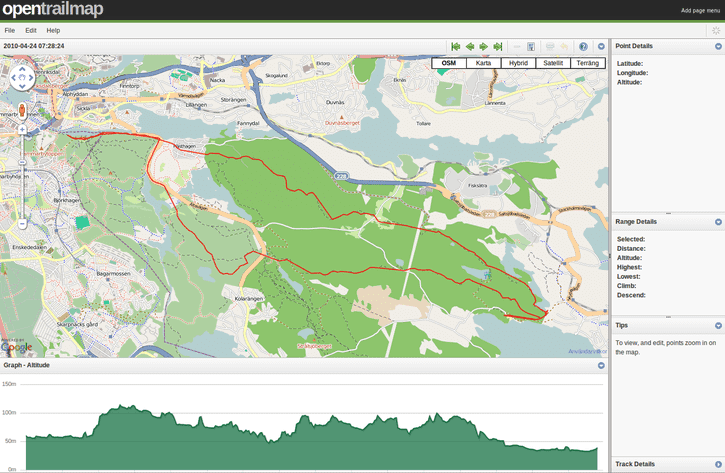
Task: Open the blue help question icon
Action: point(583,47)
